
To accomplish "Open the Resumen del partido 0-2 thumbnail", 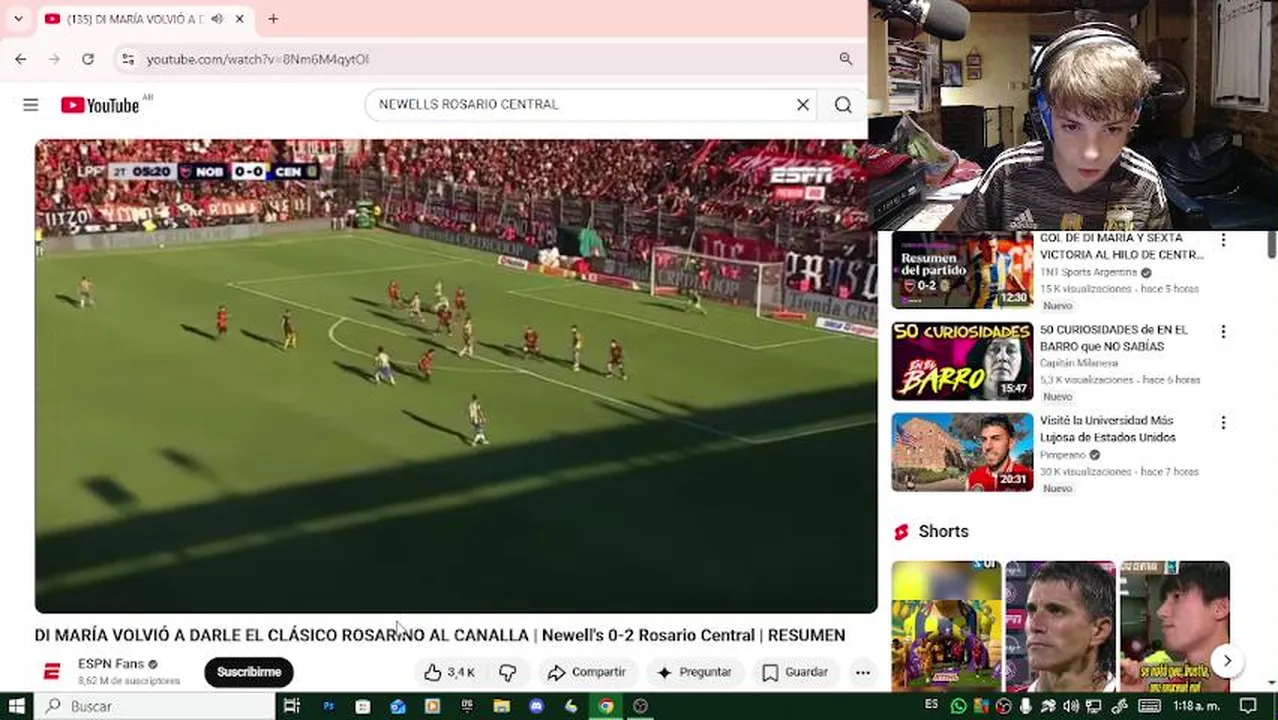I will [x=962, y=270].
